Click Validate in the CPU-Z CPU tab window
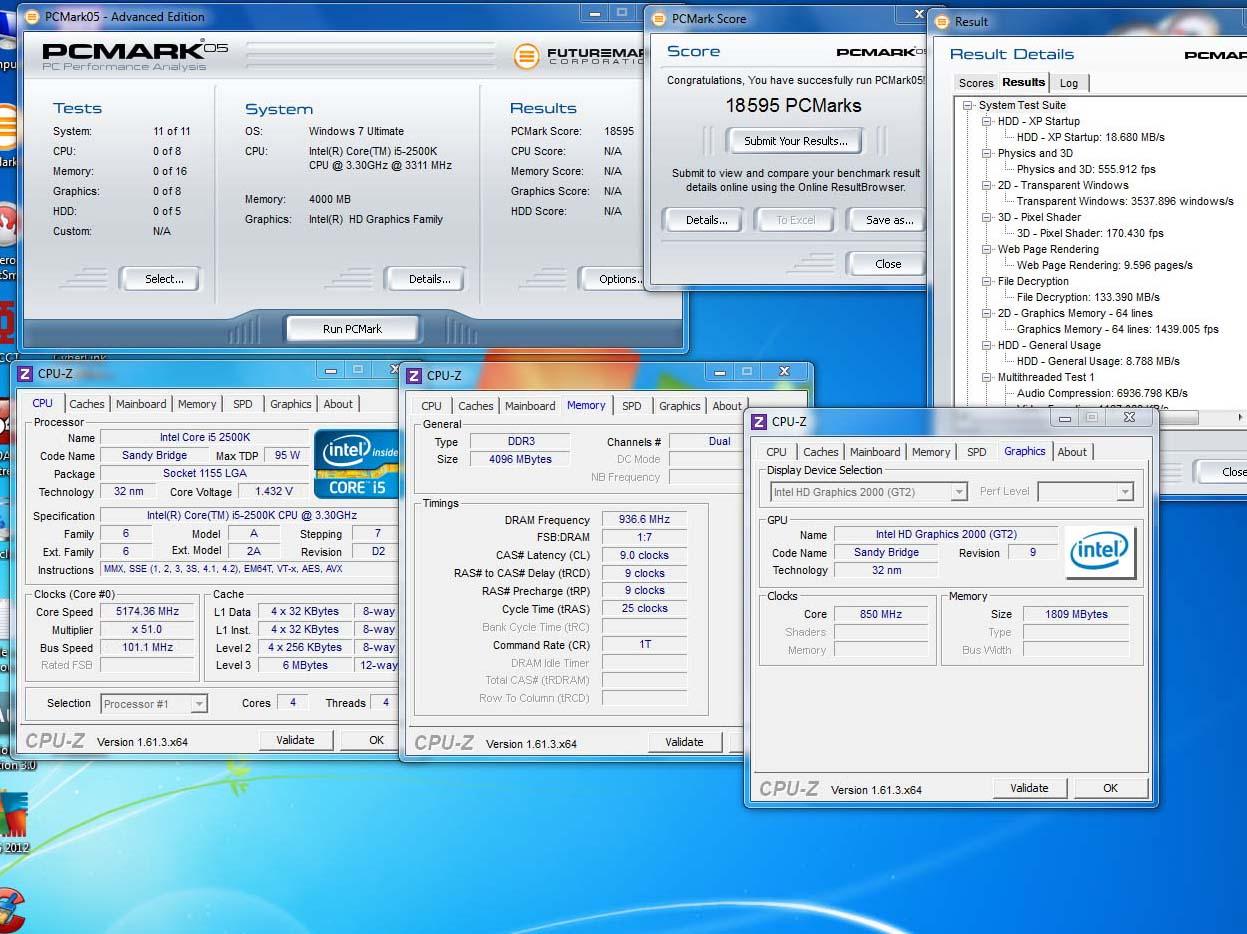The height and width of the screenshot is (934, 1247). point(295,740)
